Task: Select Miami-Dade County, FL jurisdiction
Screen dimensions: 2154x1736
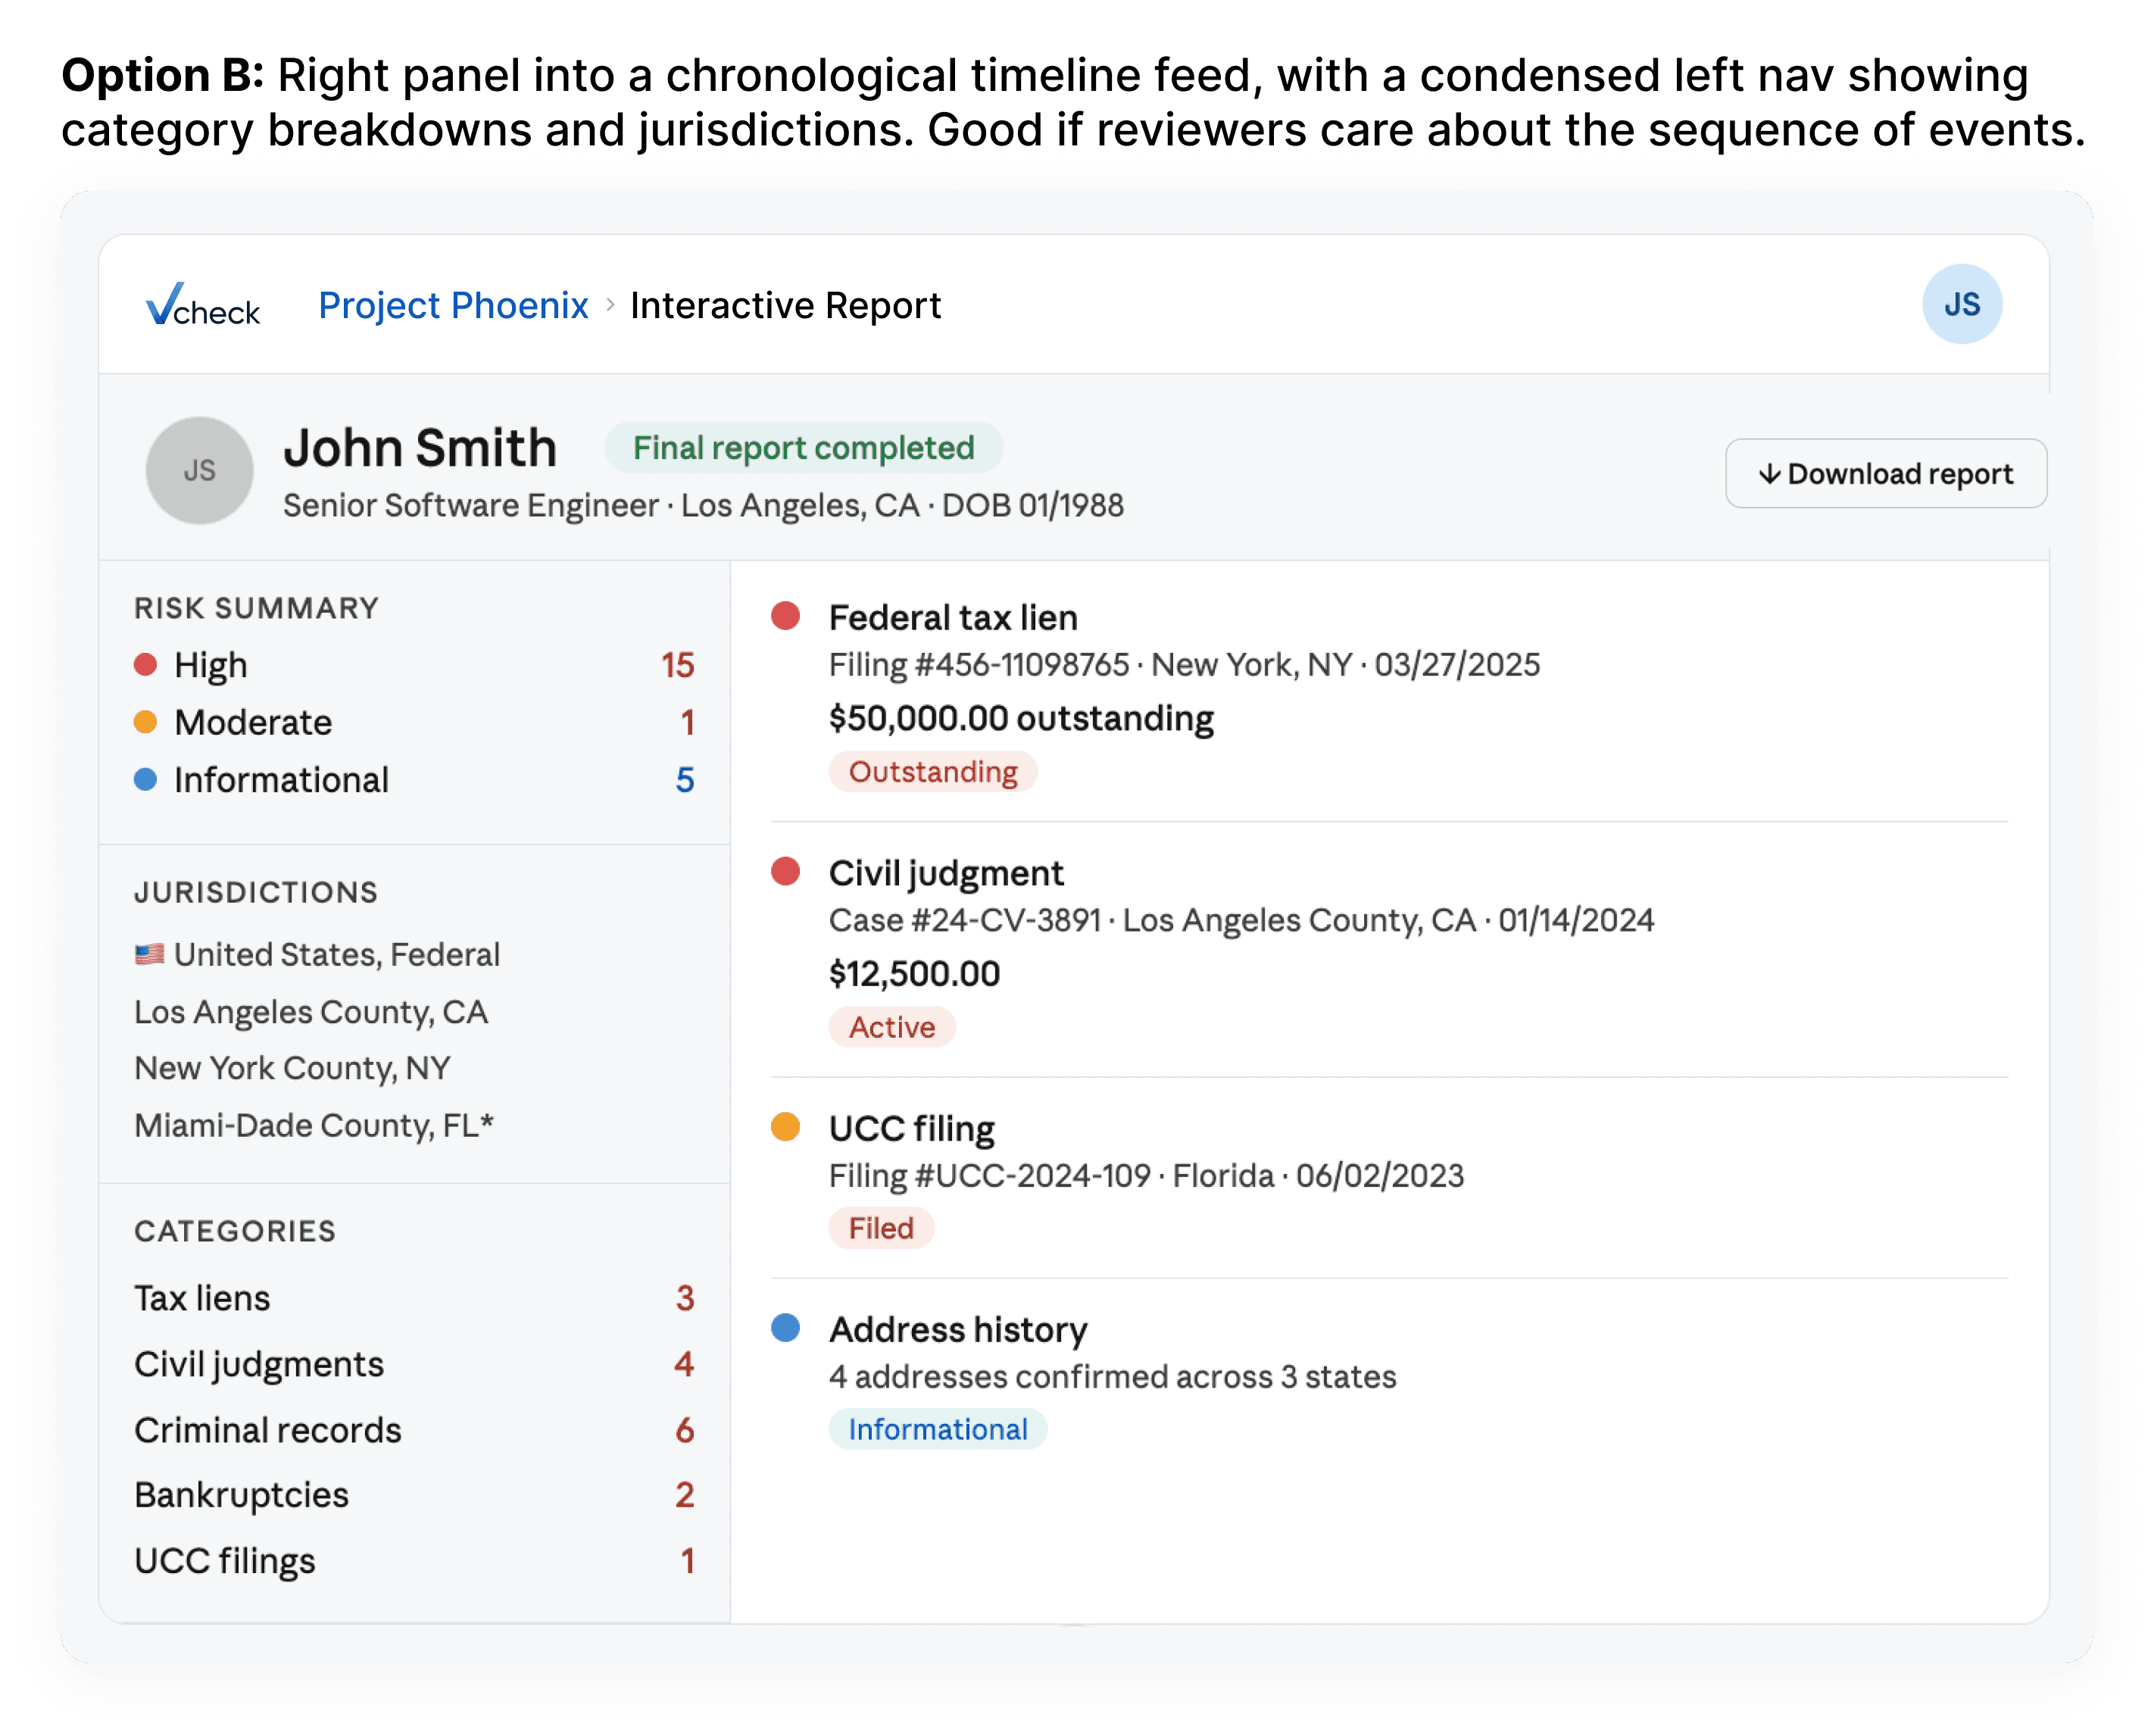Action: click(x=314, y=1125)
